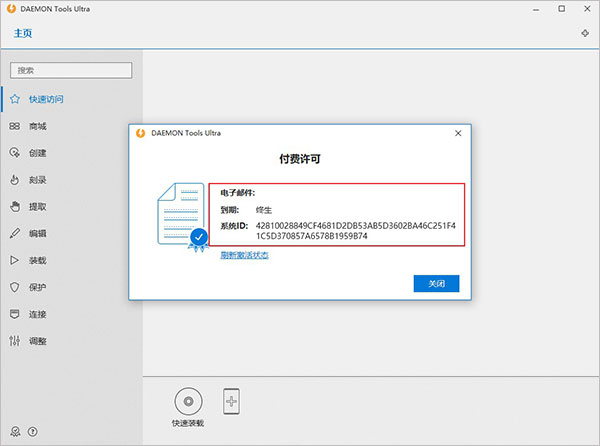
Task: Click the 快速装载 quick mount disc icon
Action: [188, 401]
